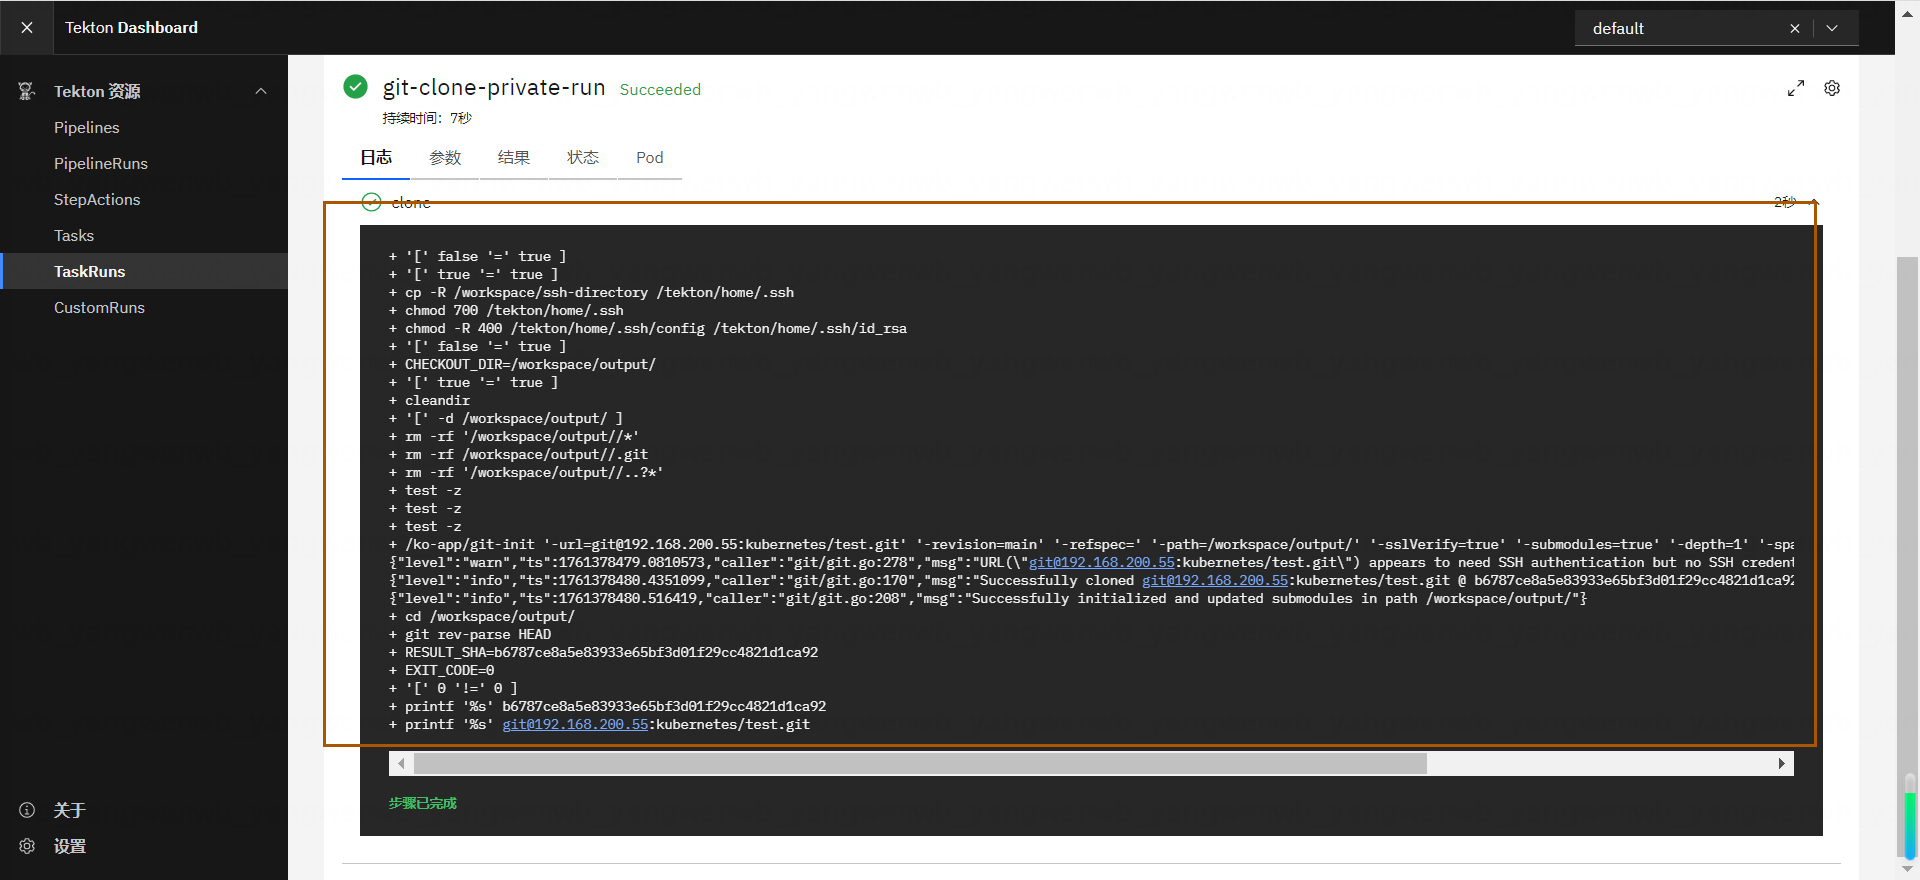1920x880 pixels.
Task: Maximize the log view with expand icon
Action: [1796, 88]
